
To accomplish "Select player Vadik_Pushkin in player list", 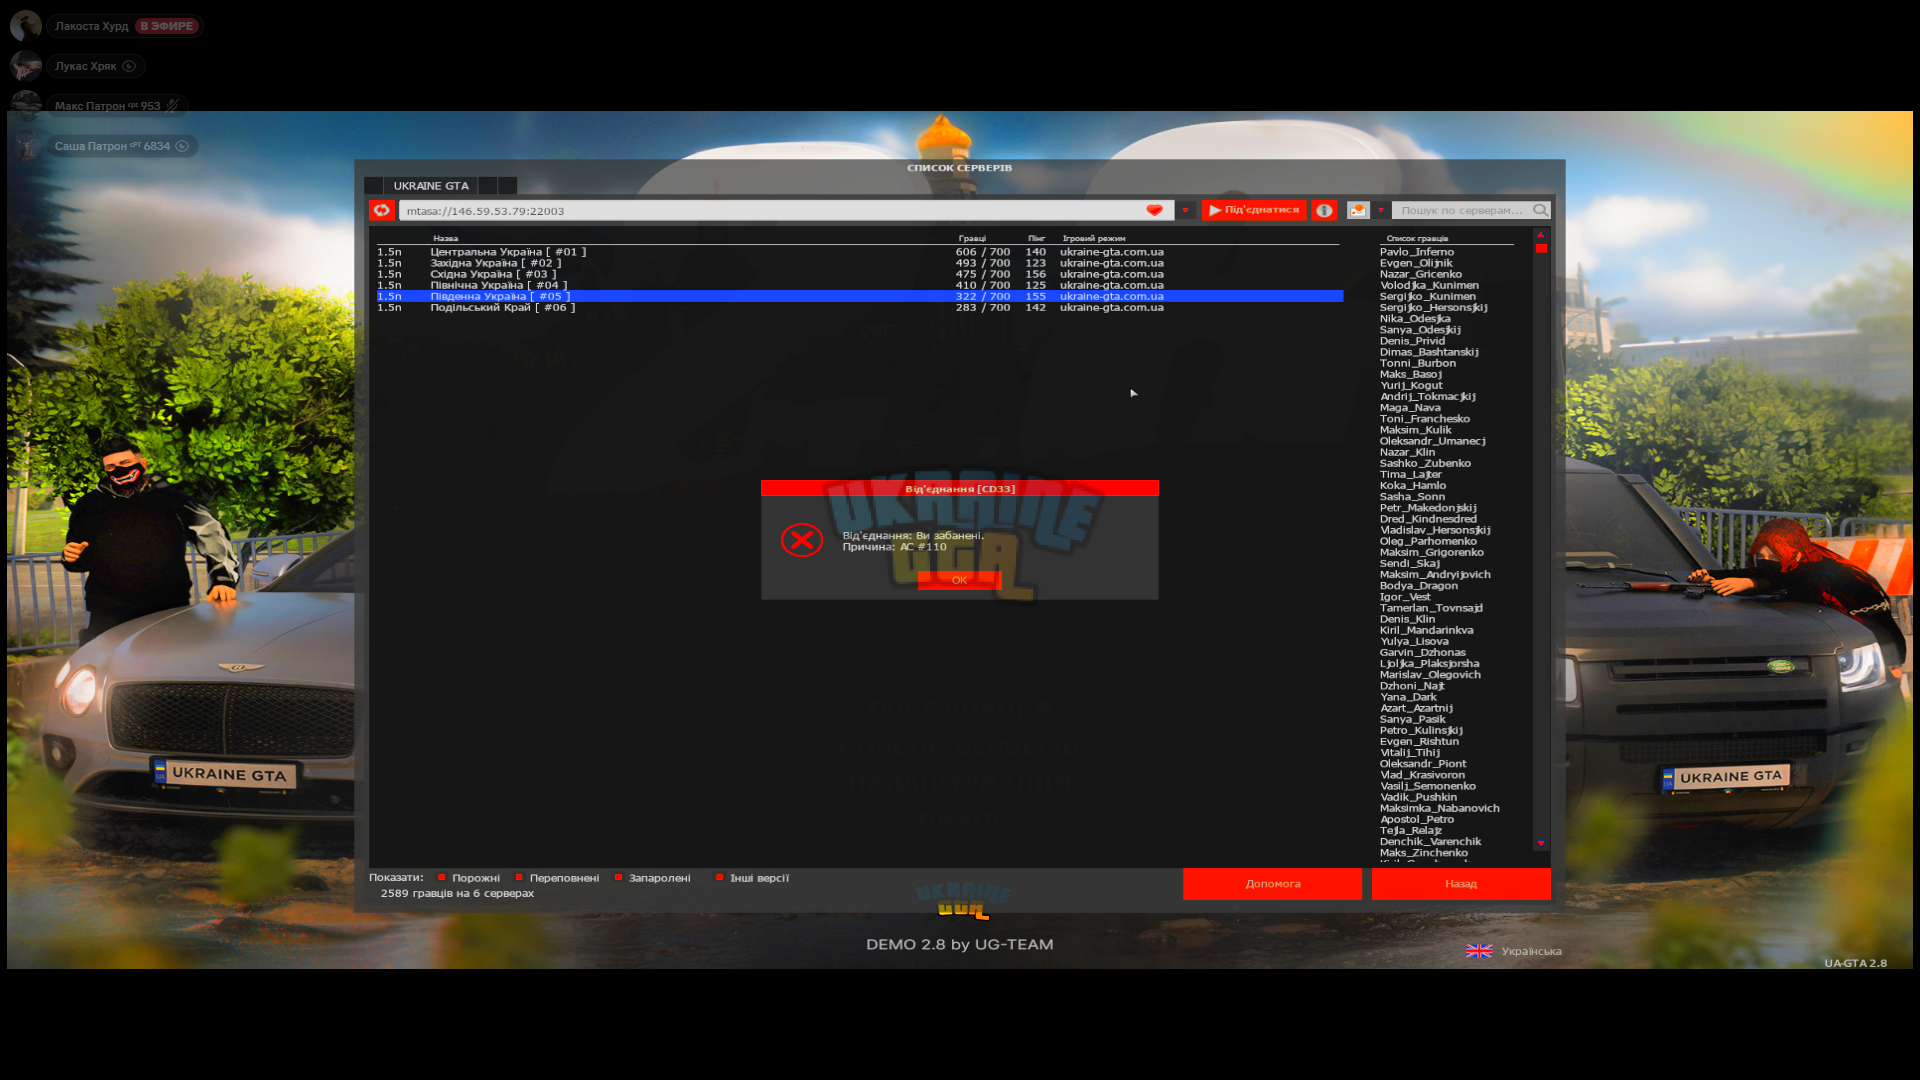I will click(1418, 797).
